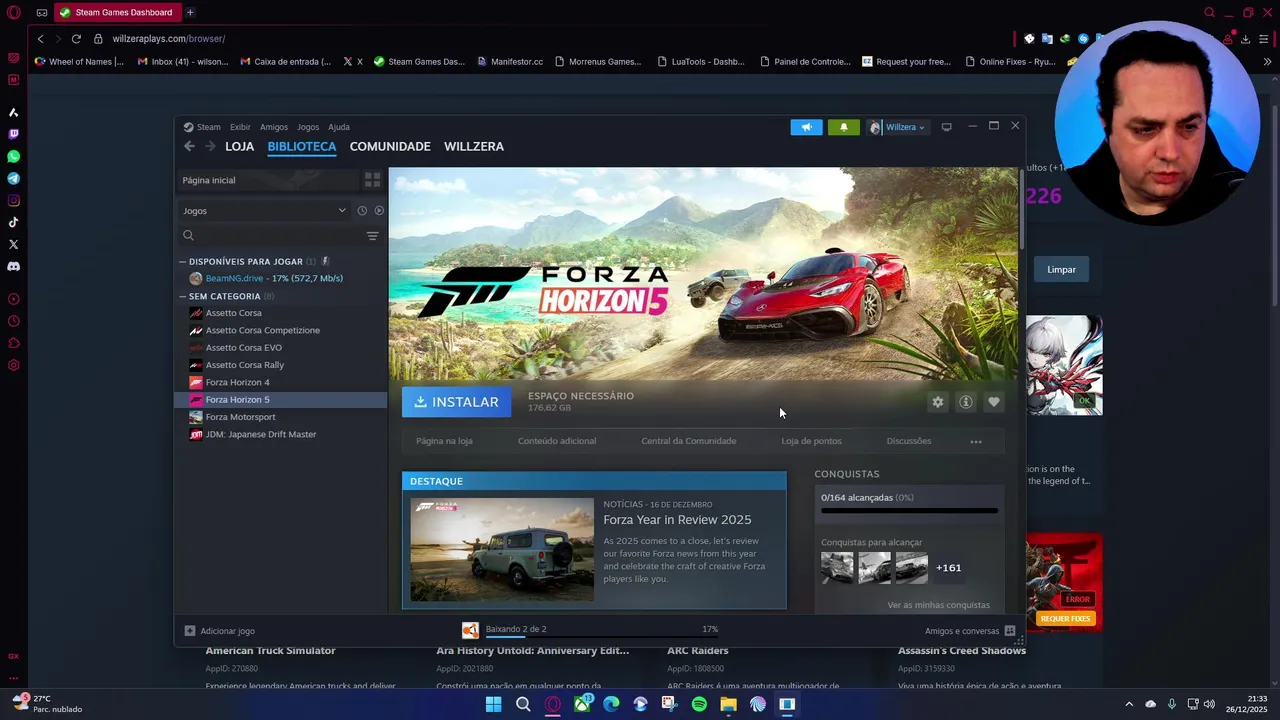Open Telegram in Opera sidebar
1280x720 pixels.
tap(13, 178)
